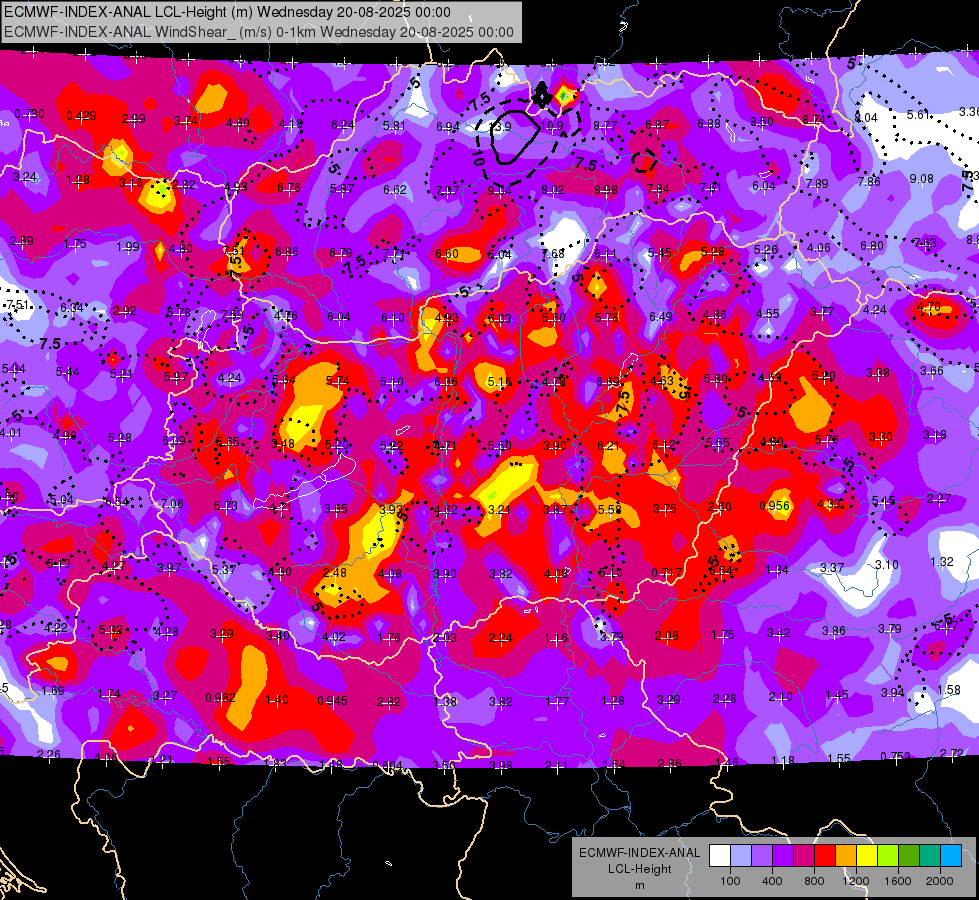Click the grid value '1.32'
The image size is (979, 900).
(942, 561)
